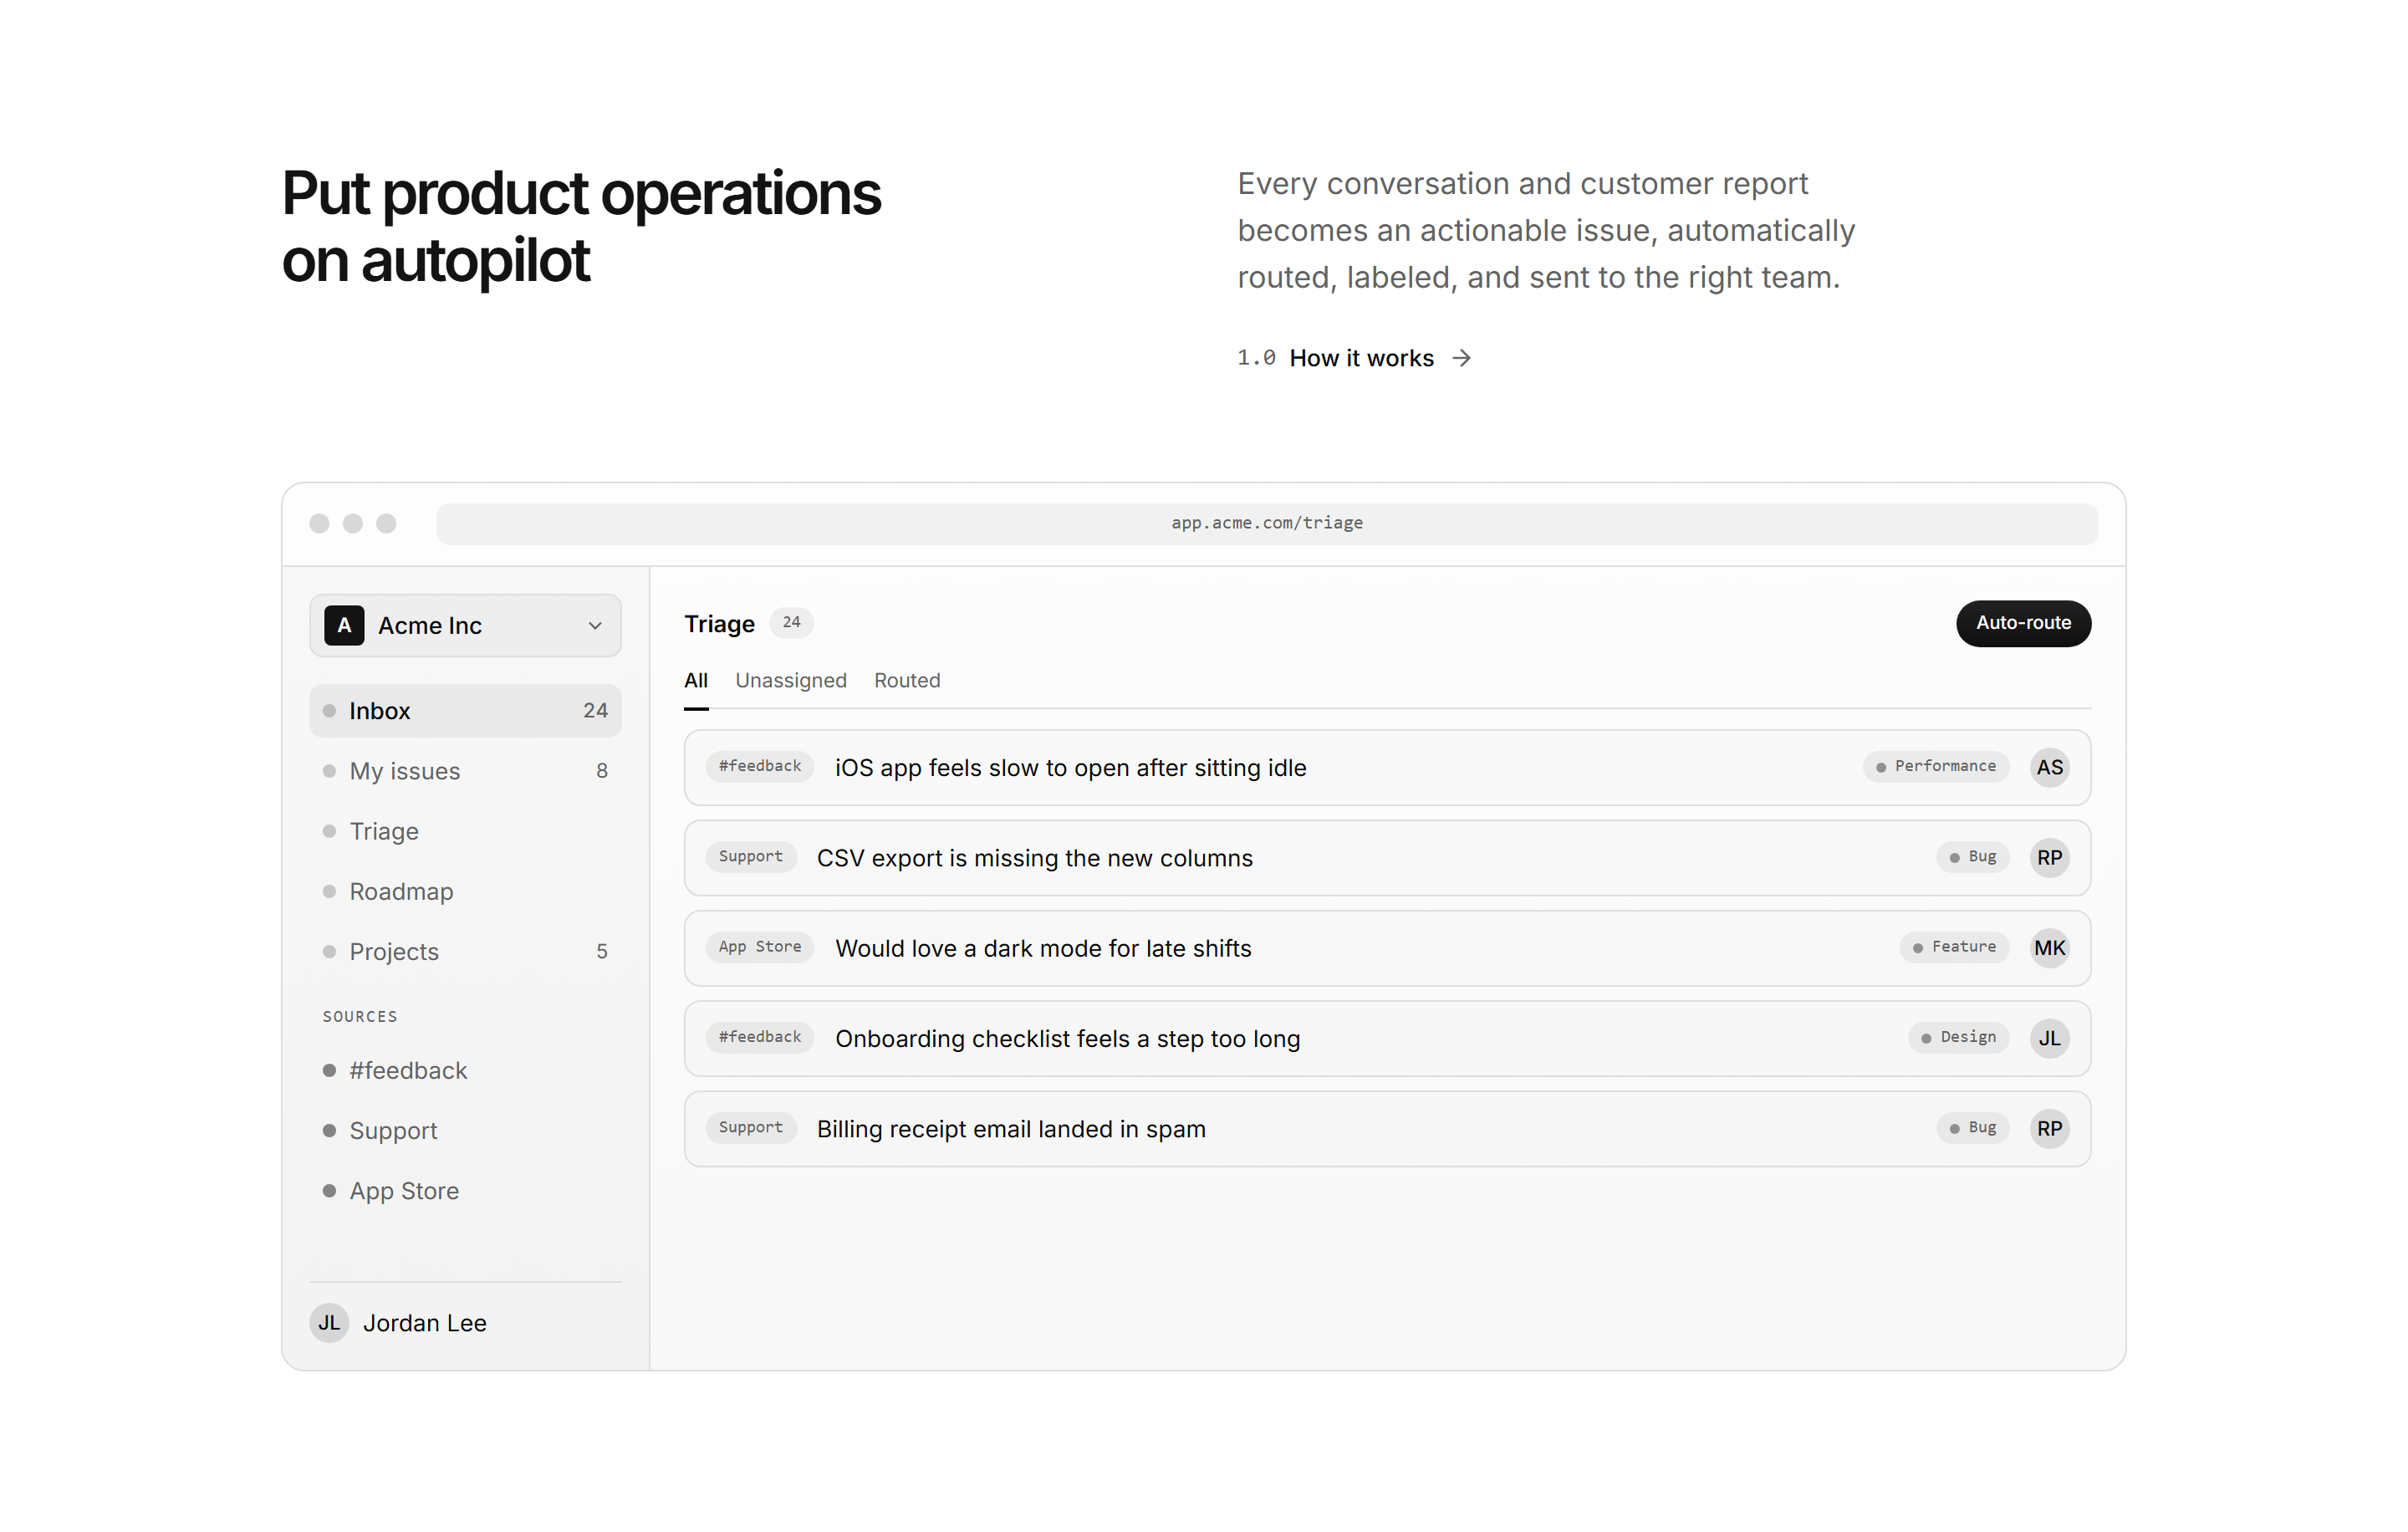Click the SOURCES section label
Viewport: 2408px width, 1532px height.
pyautogui.click(x=360, y=1017)
